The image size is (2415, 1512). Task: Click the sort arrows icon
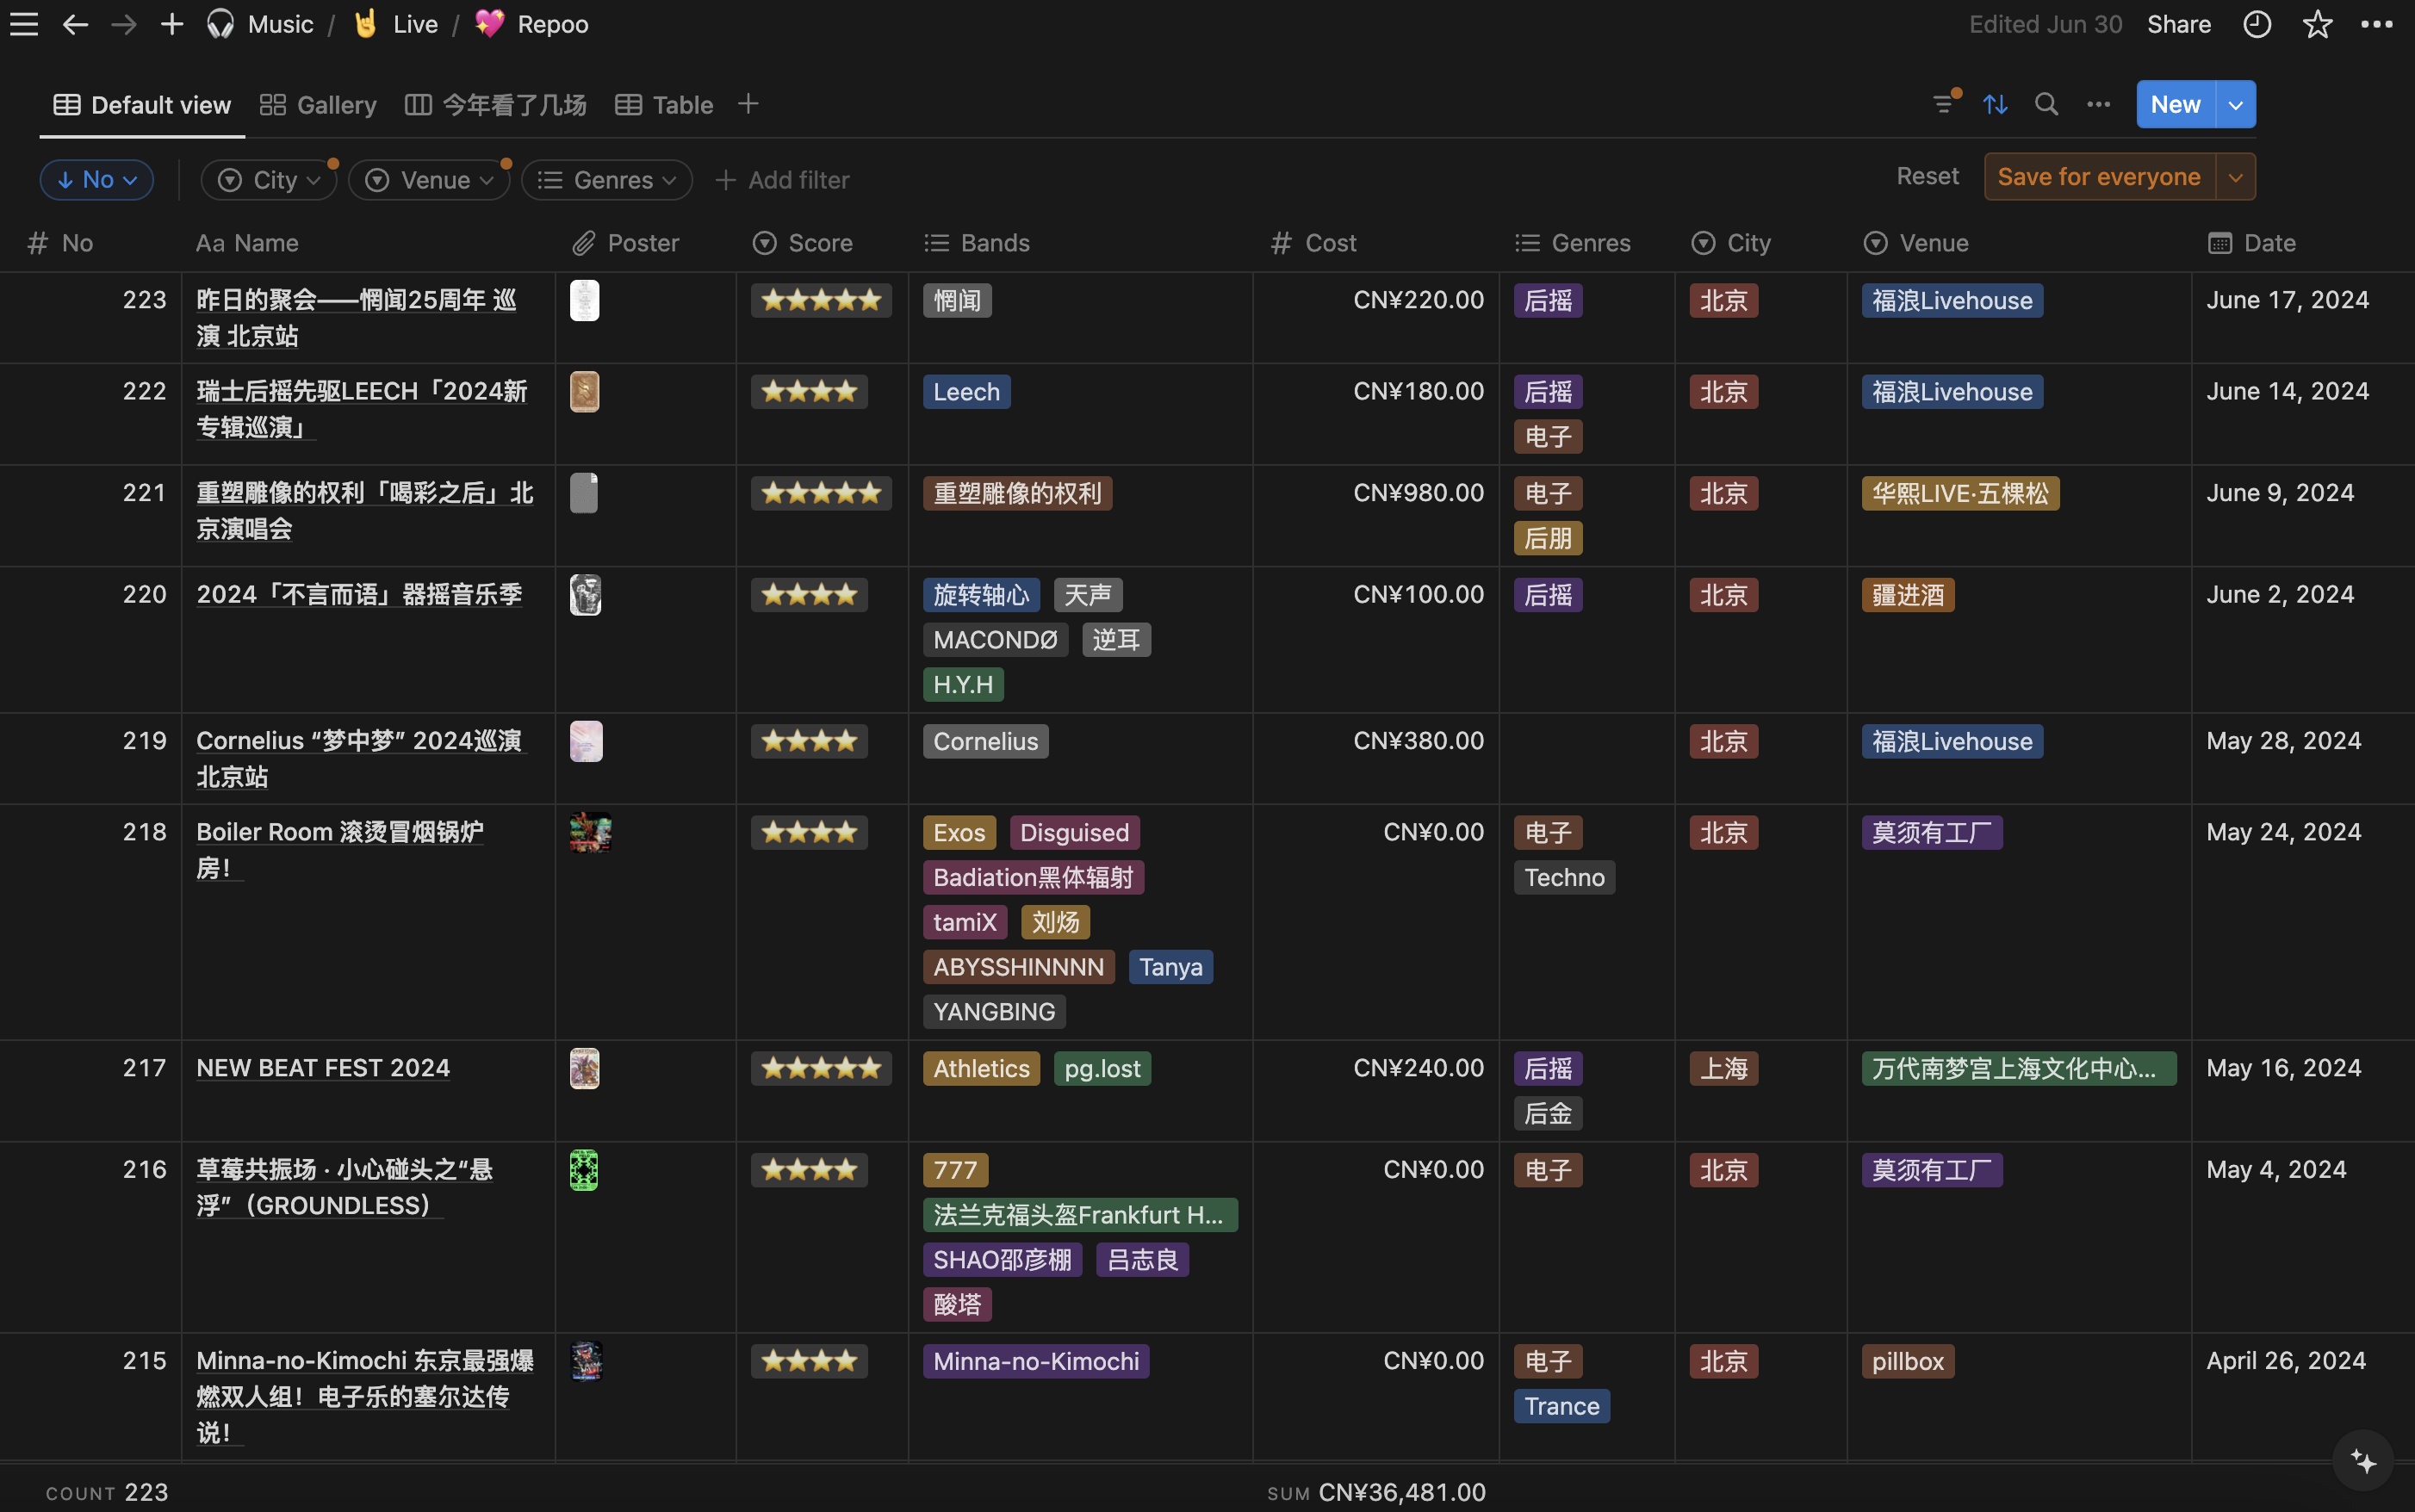coord(1995,104)
